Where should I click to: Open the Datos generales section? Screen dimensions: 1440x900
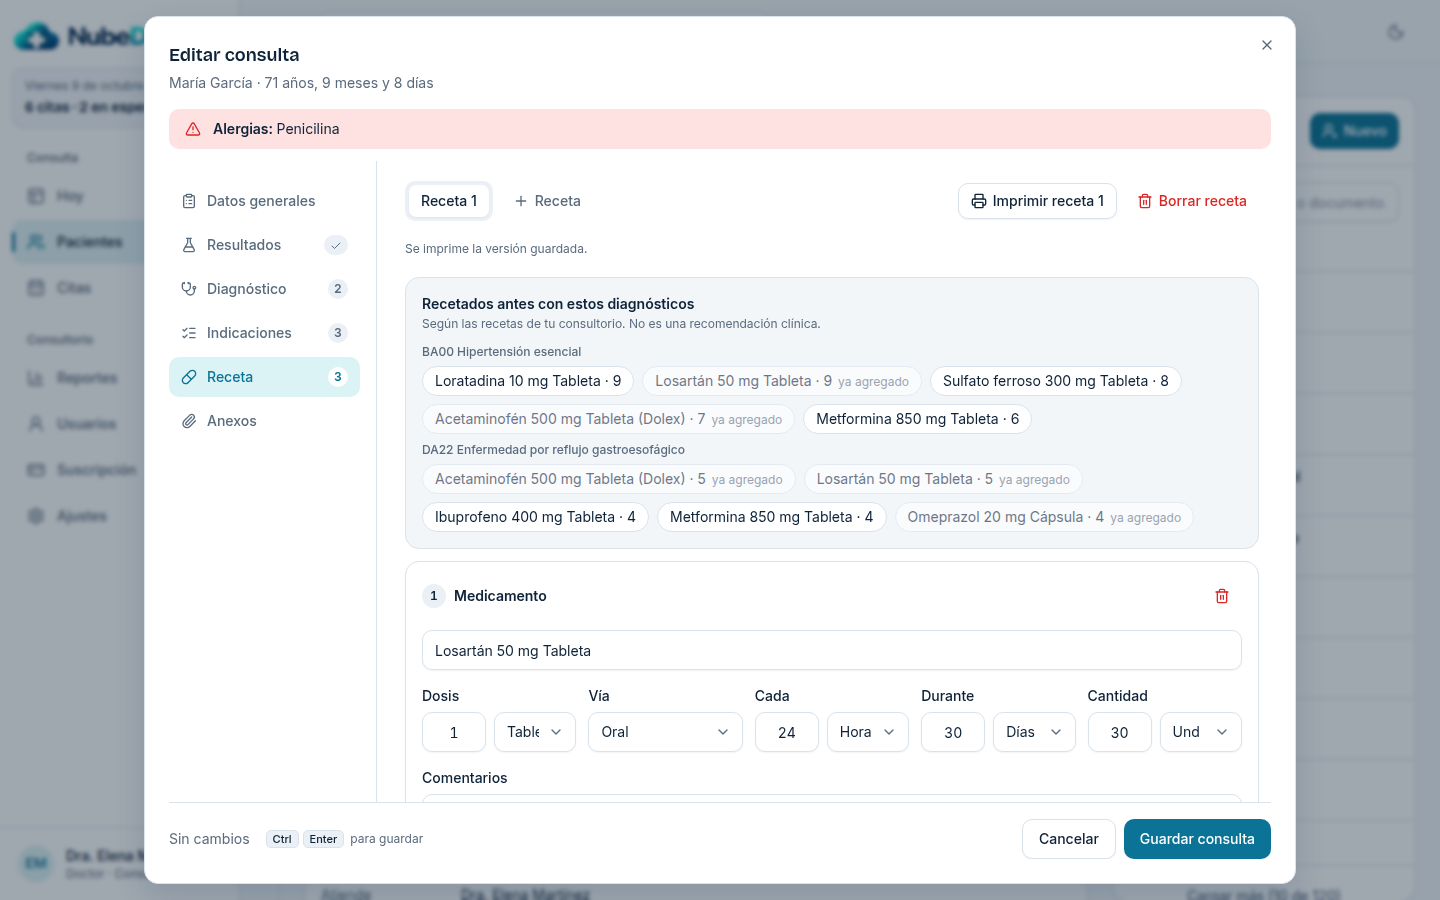pyautogui.click(x=264, y=201)
